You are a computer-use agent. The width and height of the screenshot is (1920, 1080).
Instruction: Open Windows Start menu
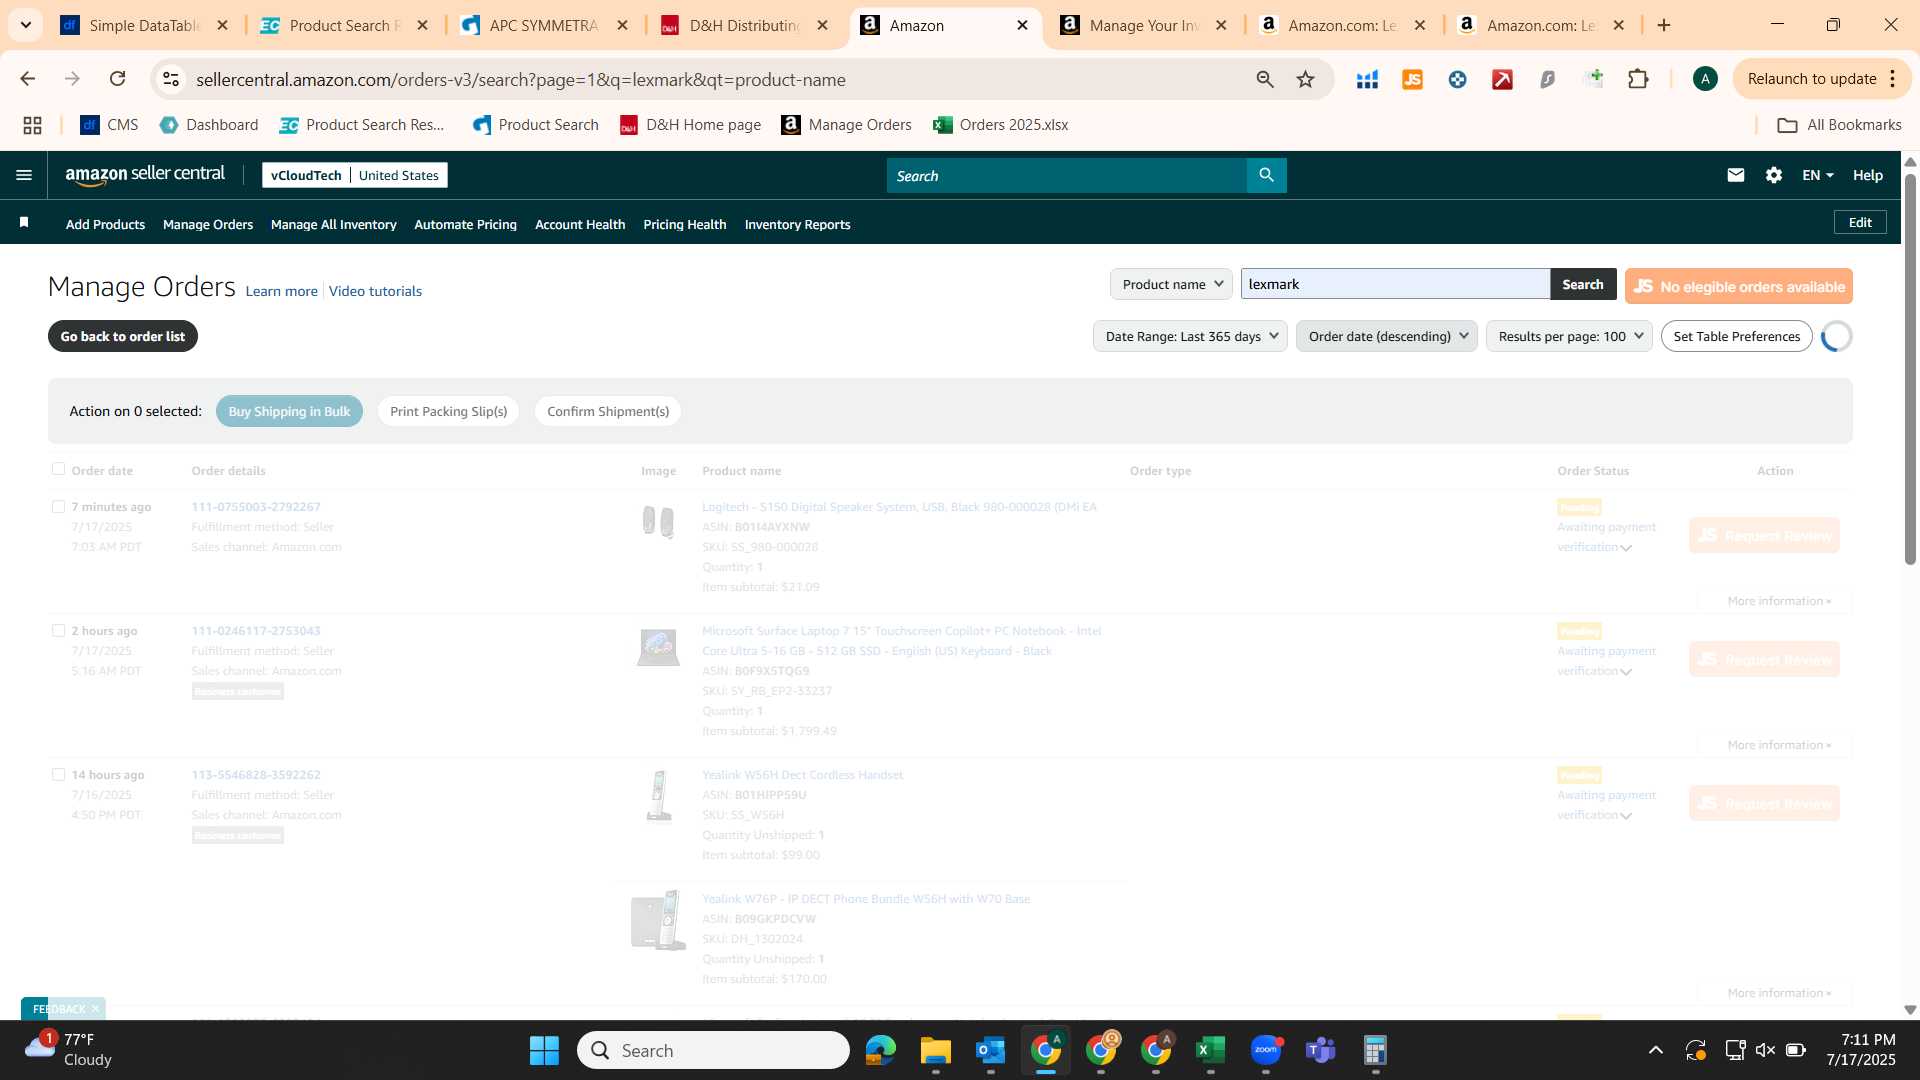(x=544, y=1050)
